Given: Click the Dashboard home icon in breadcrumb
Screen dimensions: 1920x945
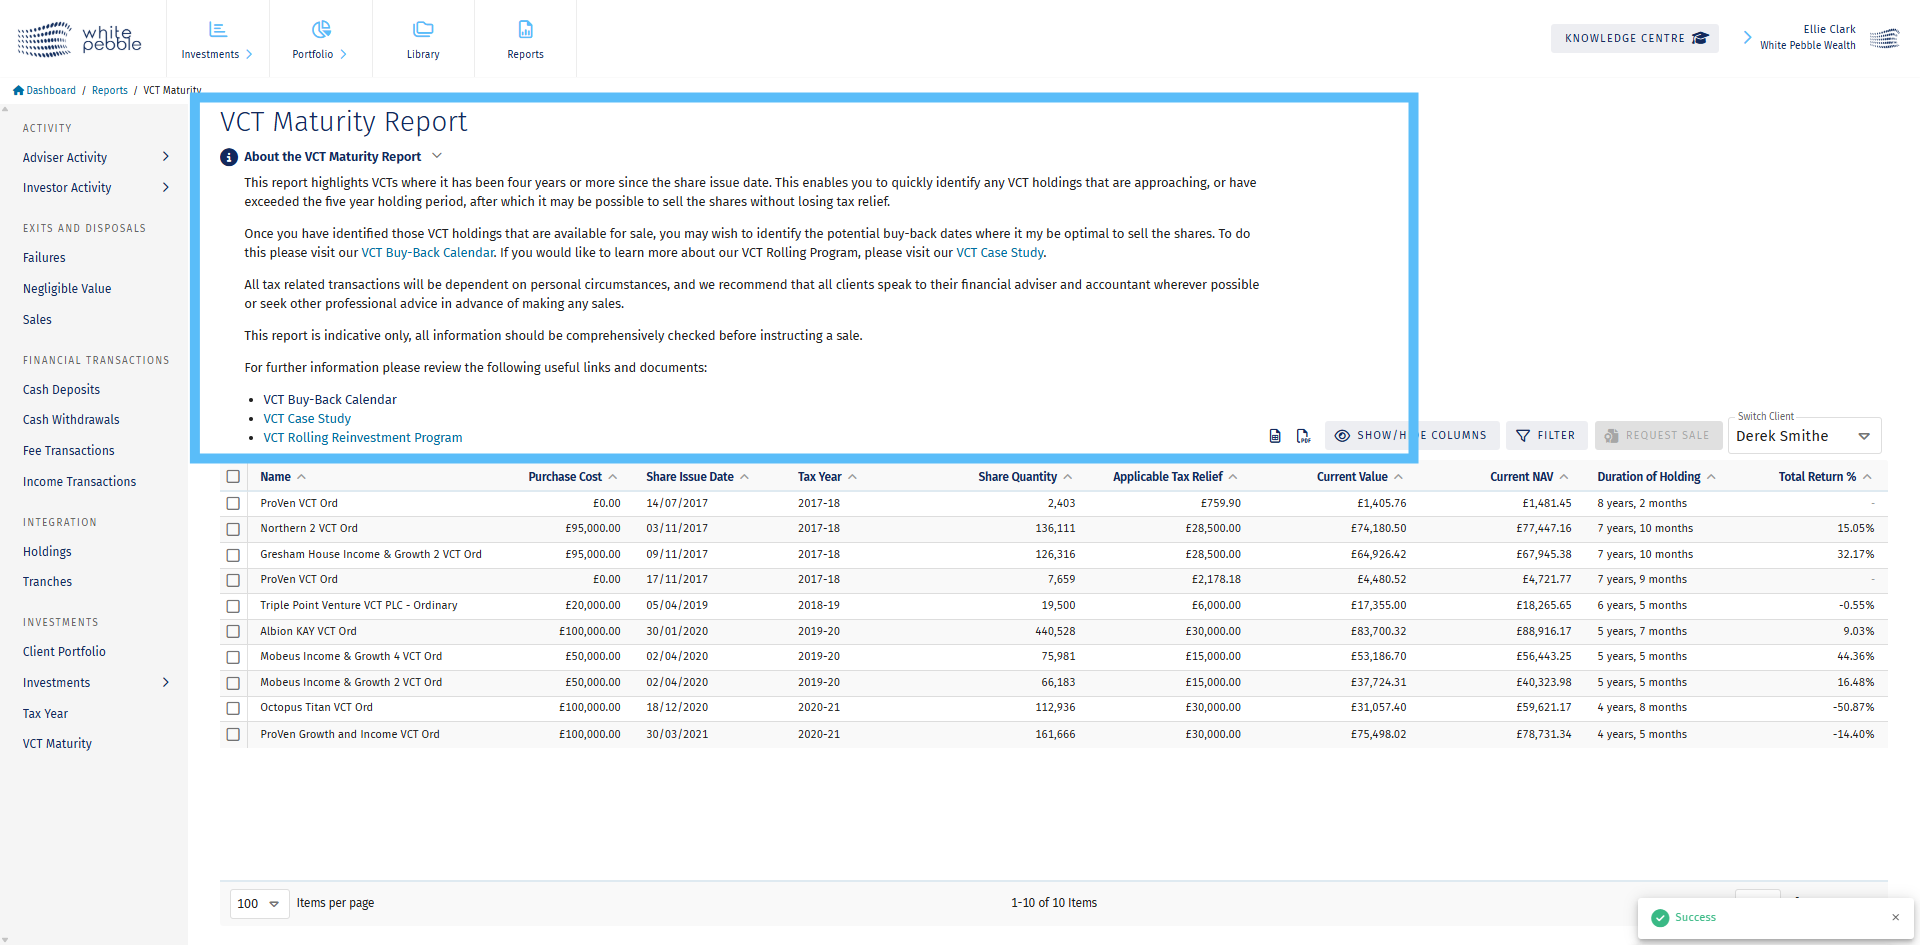Looking at the screenshot, I should (x=18, y=90).
